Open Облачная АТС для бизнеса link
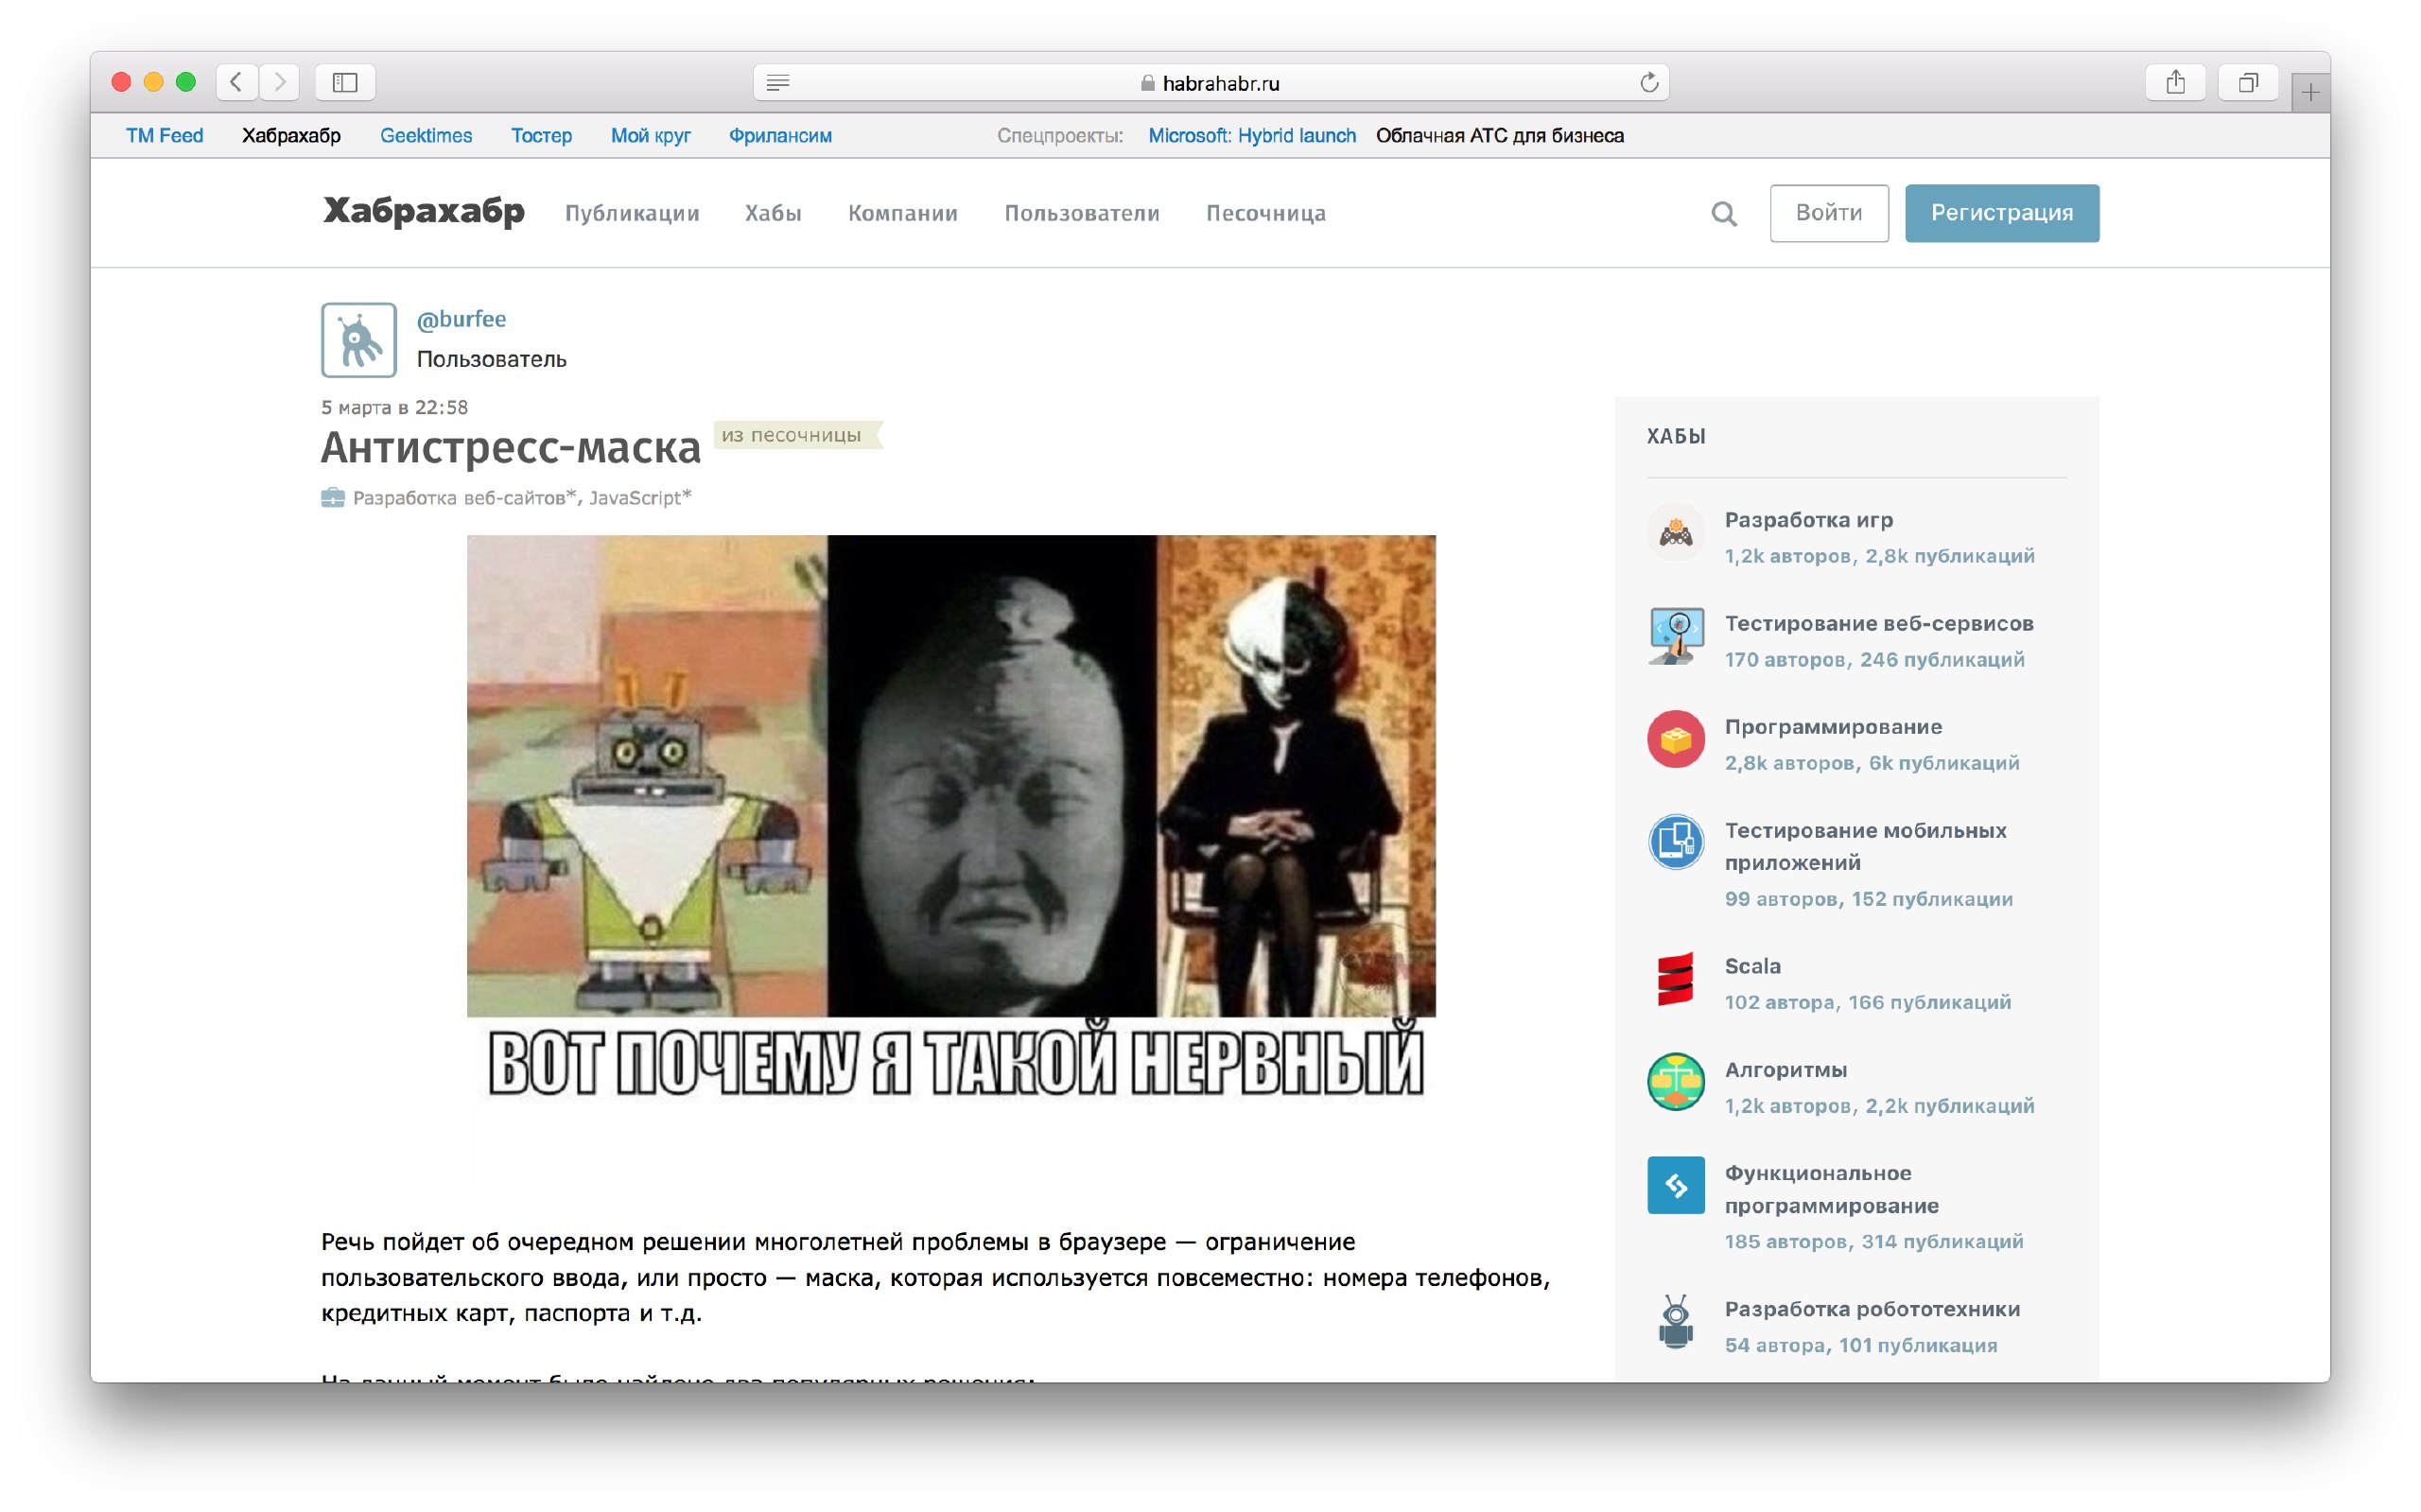Viewport: 2421px width, 1512px height. 1499,135
